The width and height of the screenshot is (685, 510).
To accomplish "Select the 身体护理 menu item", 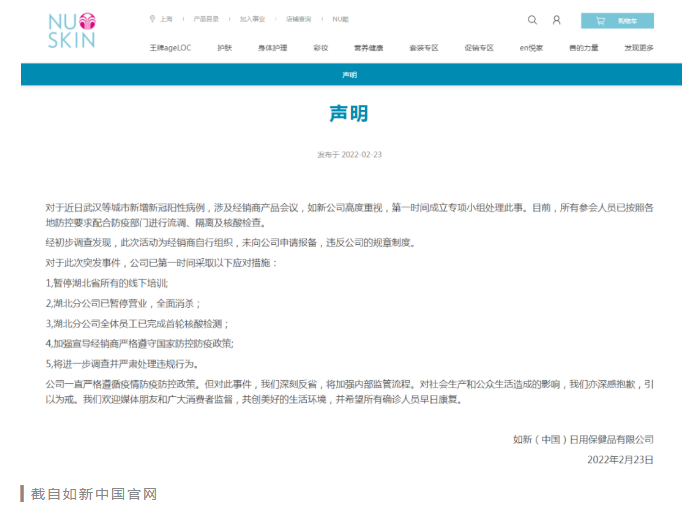I will pos(272,47).
